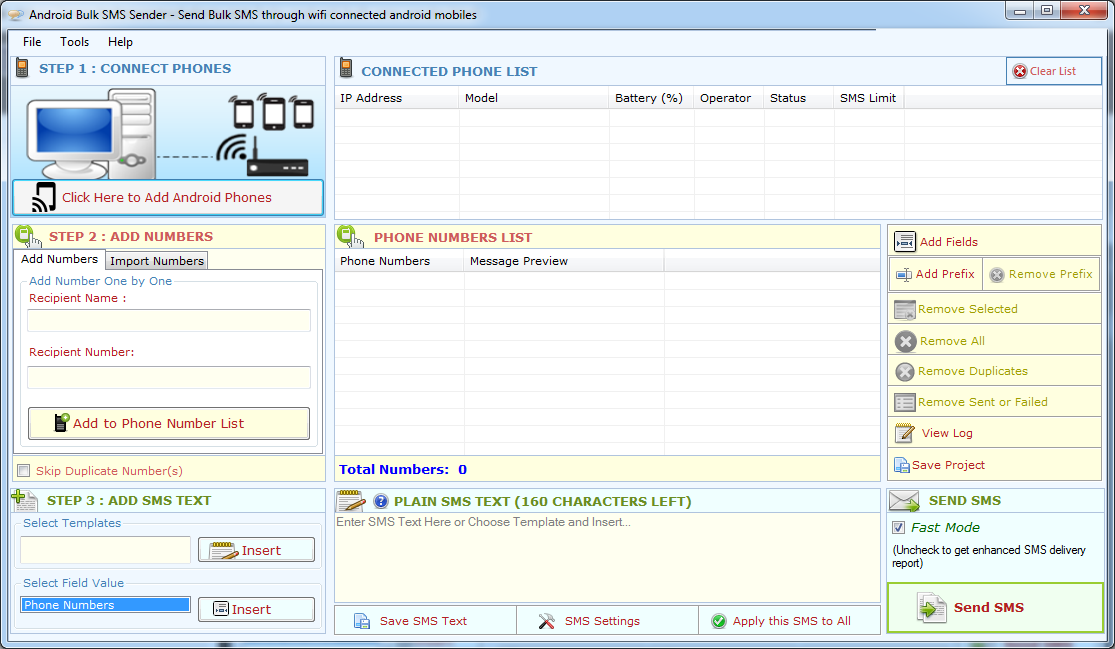The width and height of the screenshot is (1115, 649).
Task: Click Apply this SMS to All label
Action: pyautogui.click(x=791, y=621)
